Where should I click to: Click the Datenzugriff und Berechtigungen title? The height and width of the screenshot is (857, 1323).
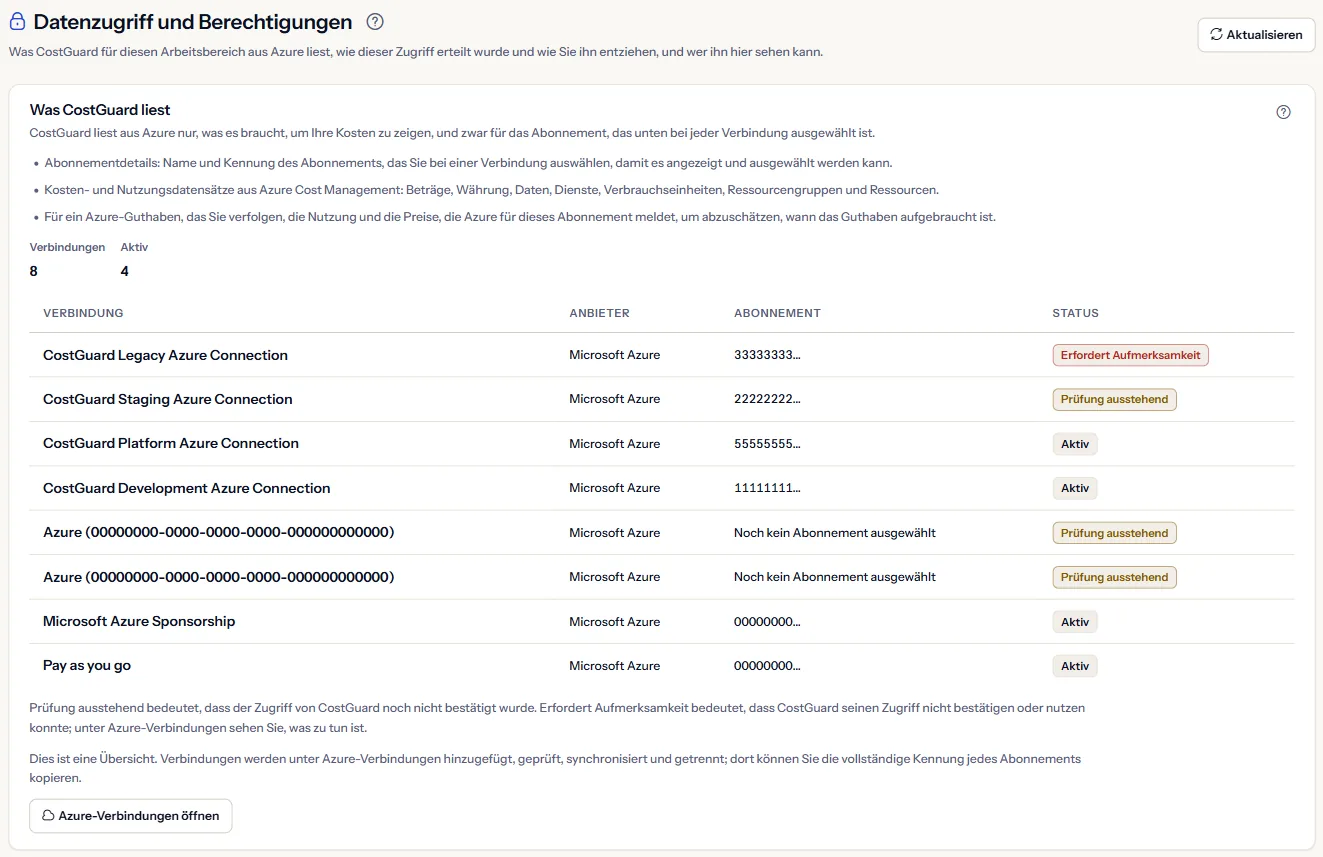(193, 22)
